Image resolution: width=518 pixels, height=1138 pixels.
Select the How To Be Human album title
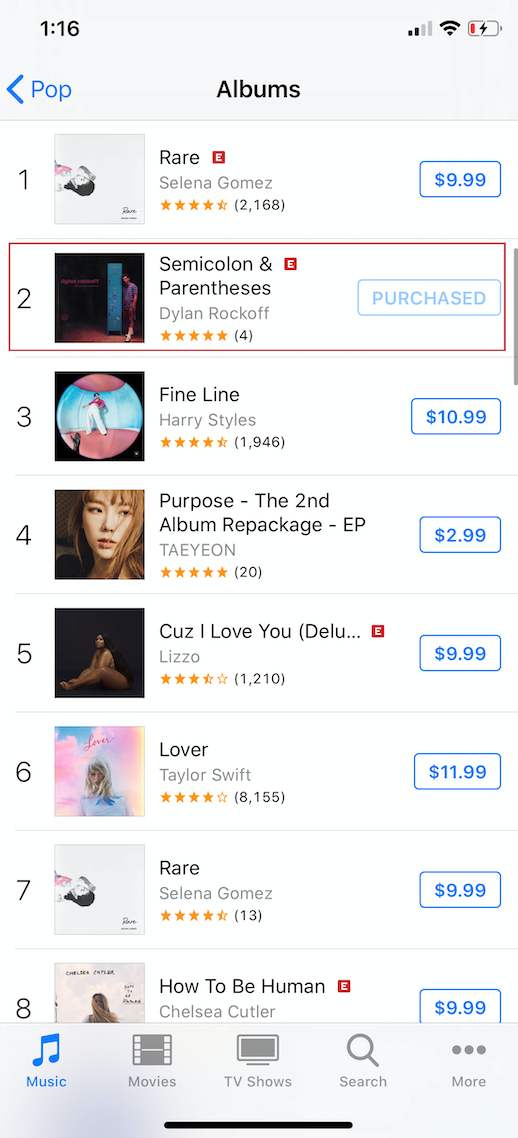click(242, 986)
